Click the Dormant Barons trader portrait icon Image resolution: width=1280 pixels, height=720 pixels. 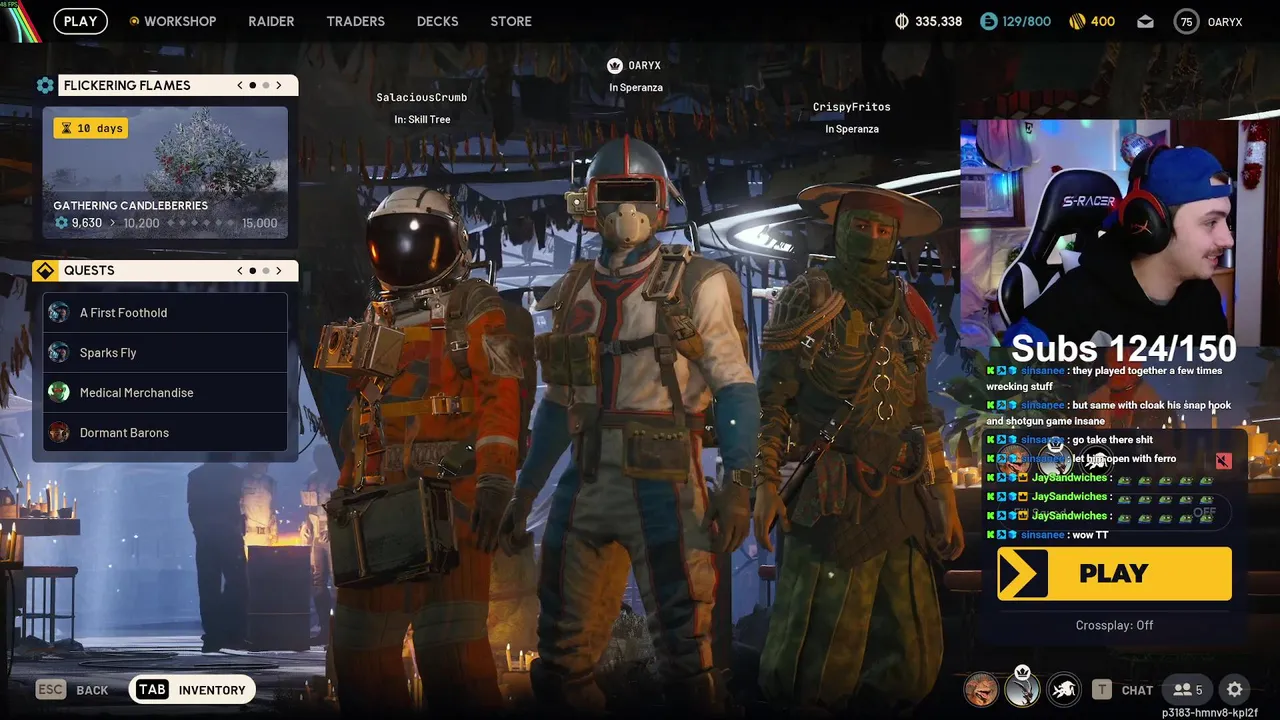pyautogui.click(x=59, y=432)
